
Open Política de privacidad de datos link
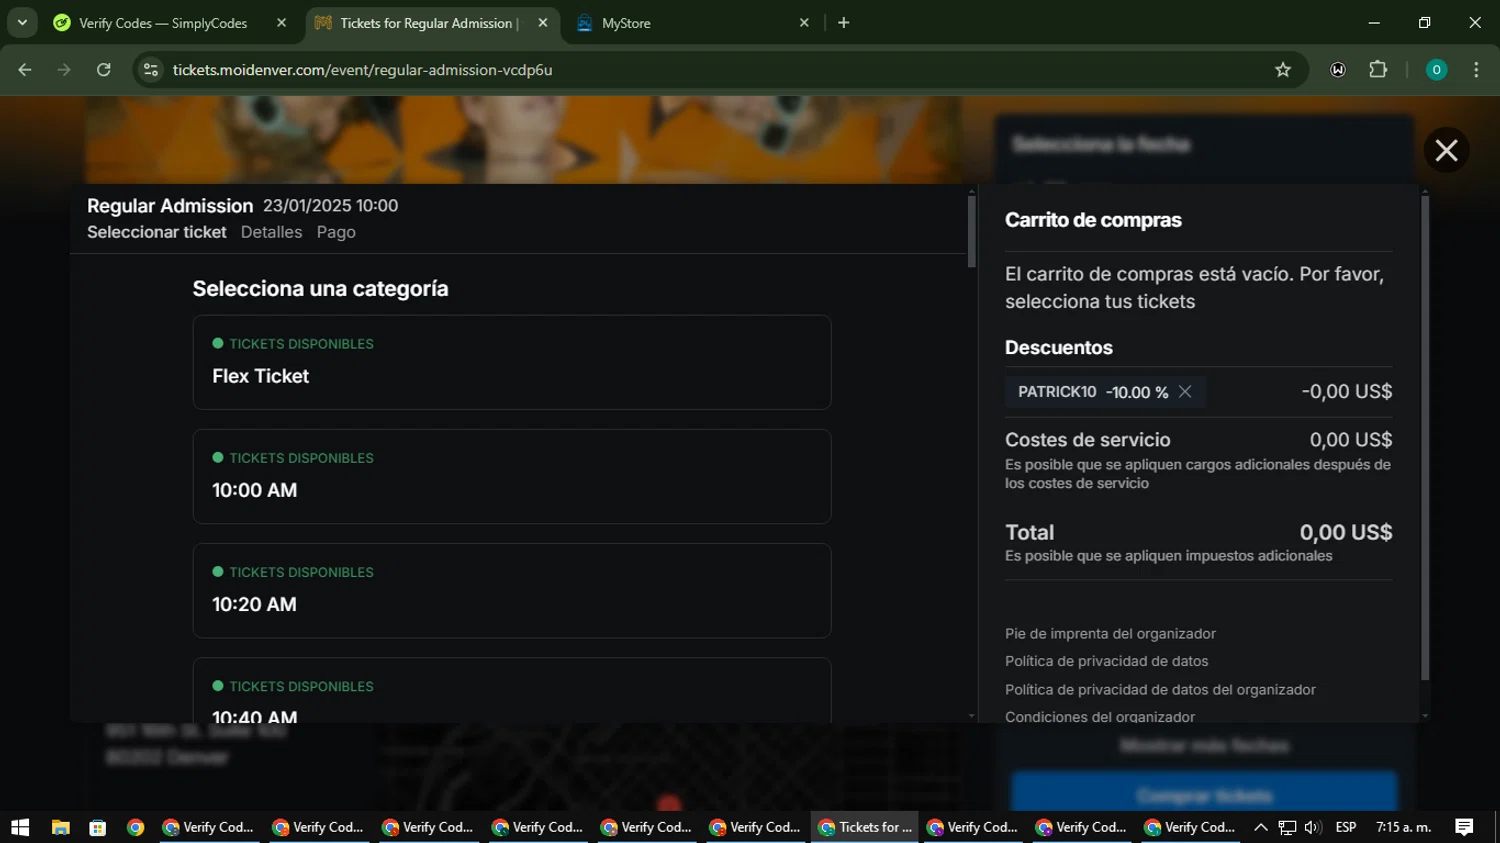click(x=1106, y=661)
